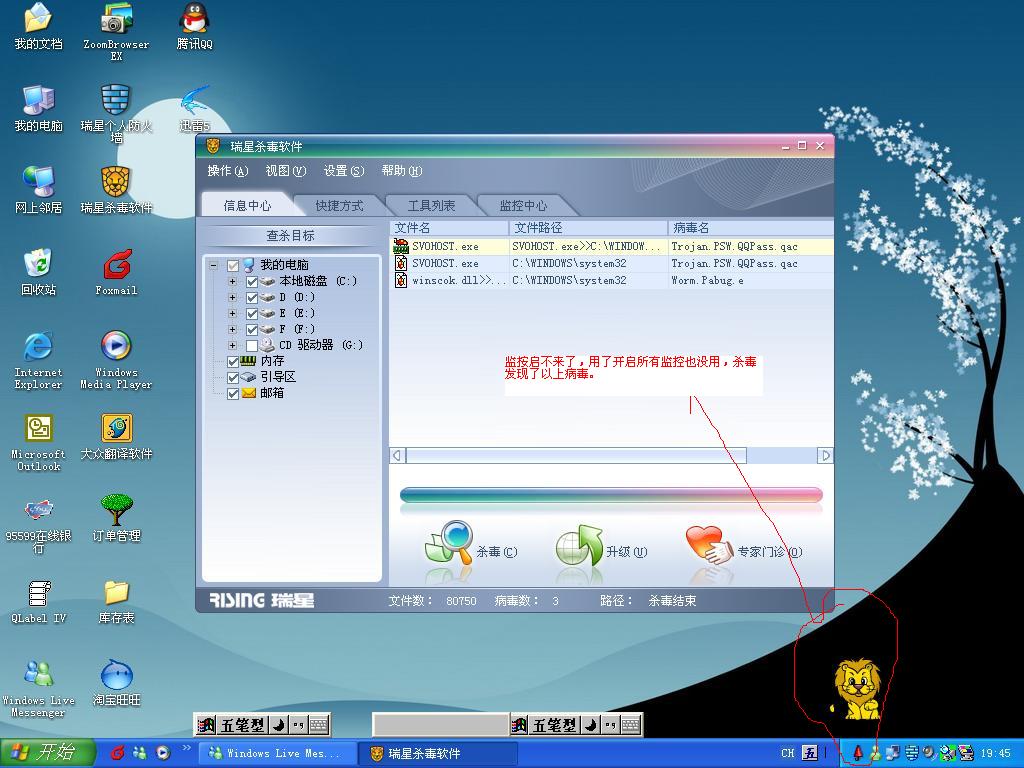Image resolution: width=1024 pixels, height=768 pixels.
Task: Open the 瑞星杀毒软件 desktop shortcut
Action: tap(116, 190)
